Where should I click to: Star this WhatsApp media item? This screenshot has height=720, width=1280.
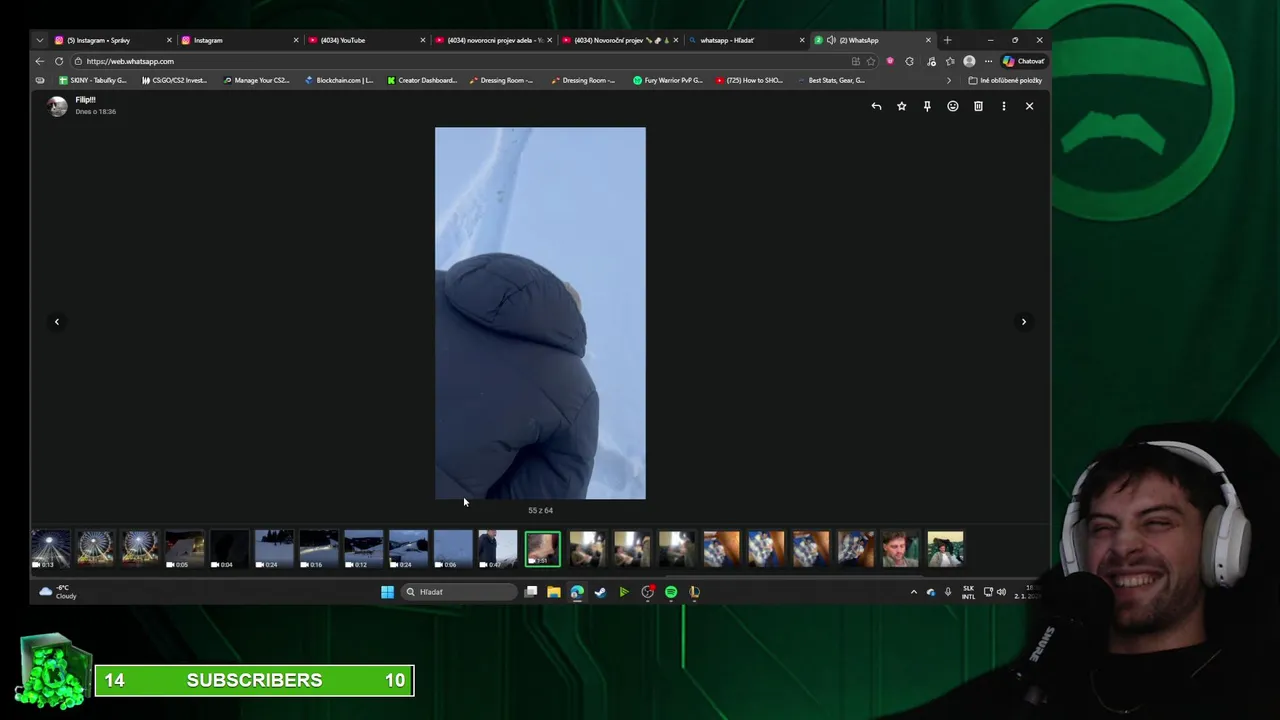pyautogui.click(x=901, y=106)
